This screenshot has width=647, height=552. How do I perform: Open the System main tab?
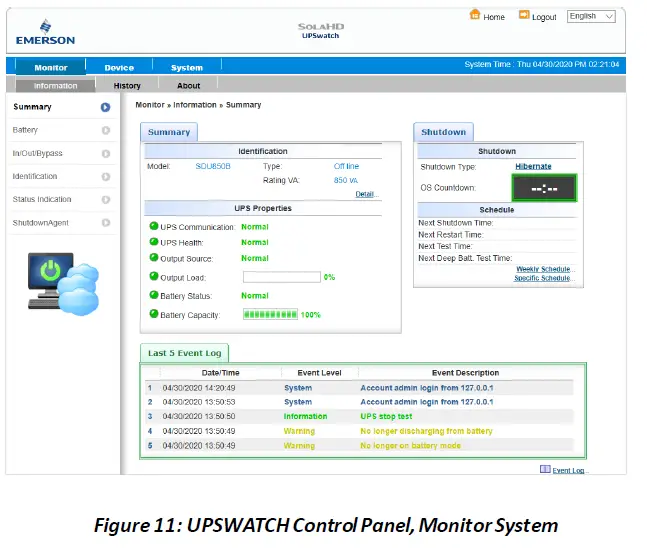coord(187,68)
